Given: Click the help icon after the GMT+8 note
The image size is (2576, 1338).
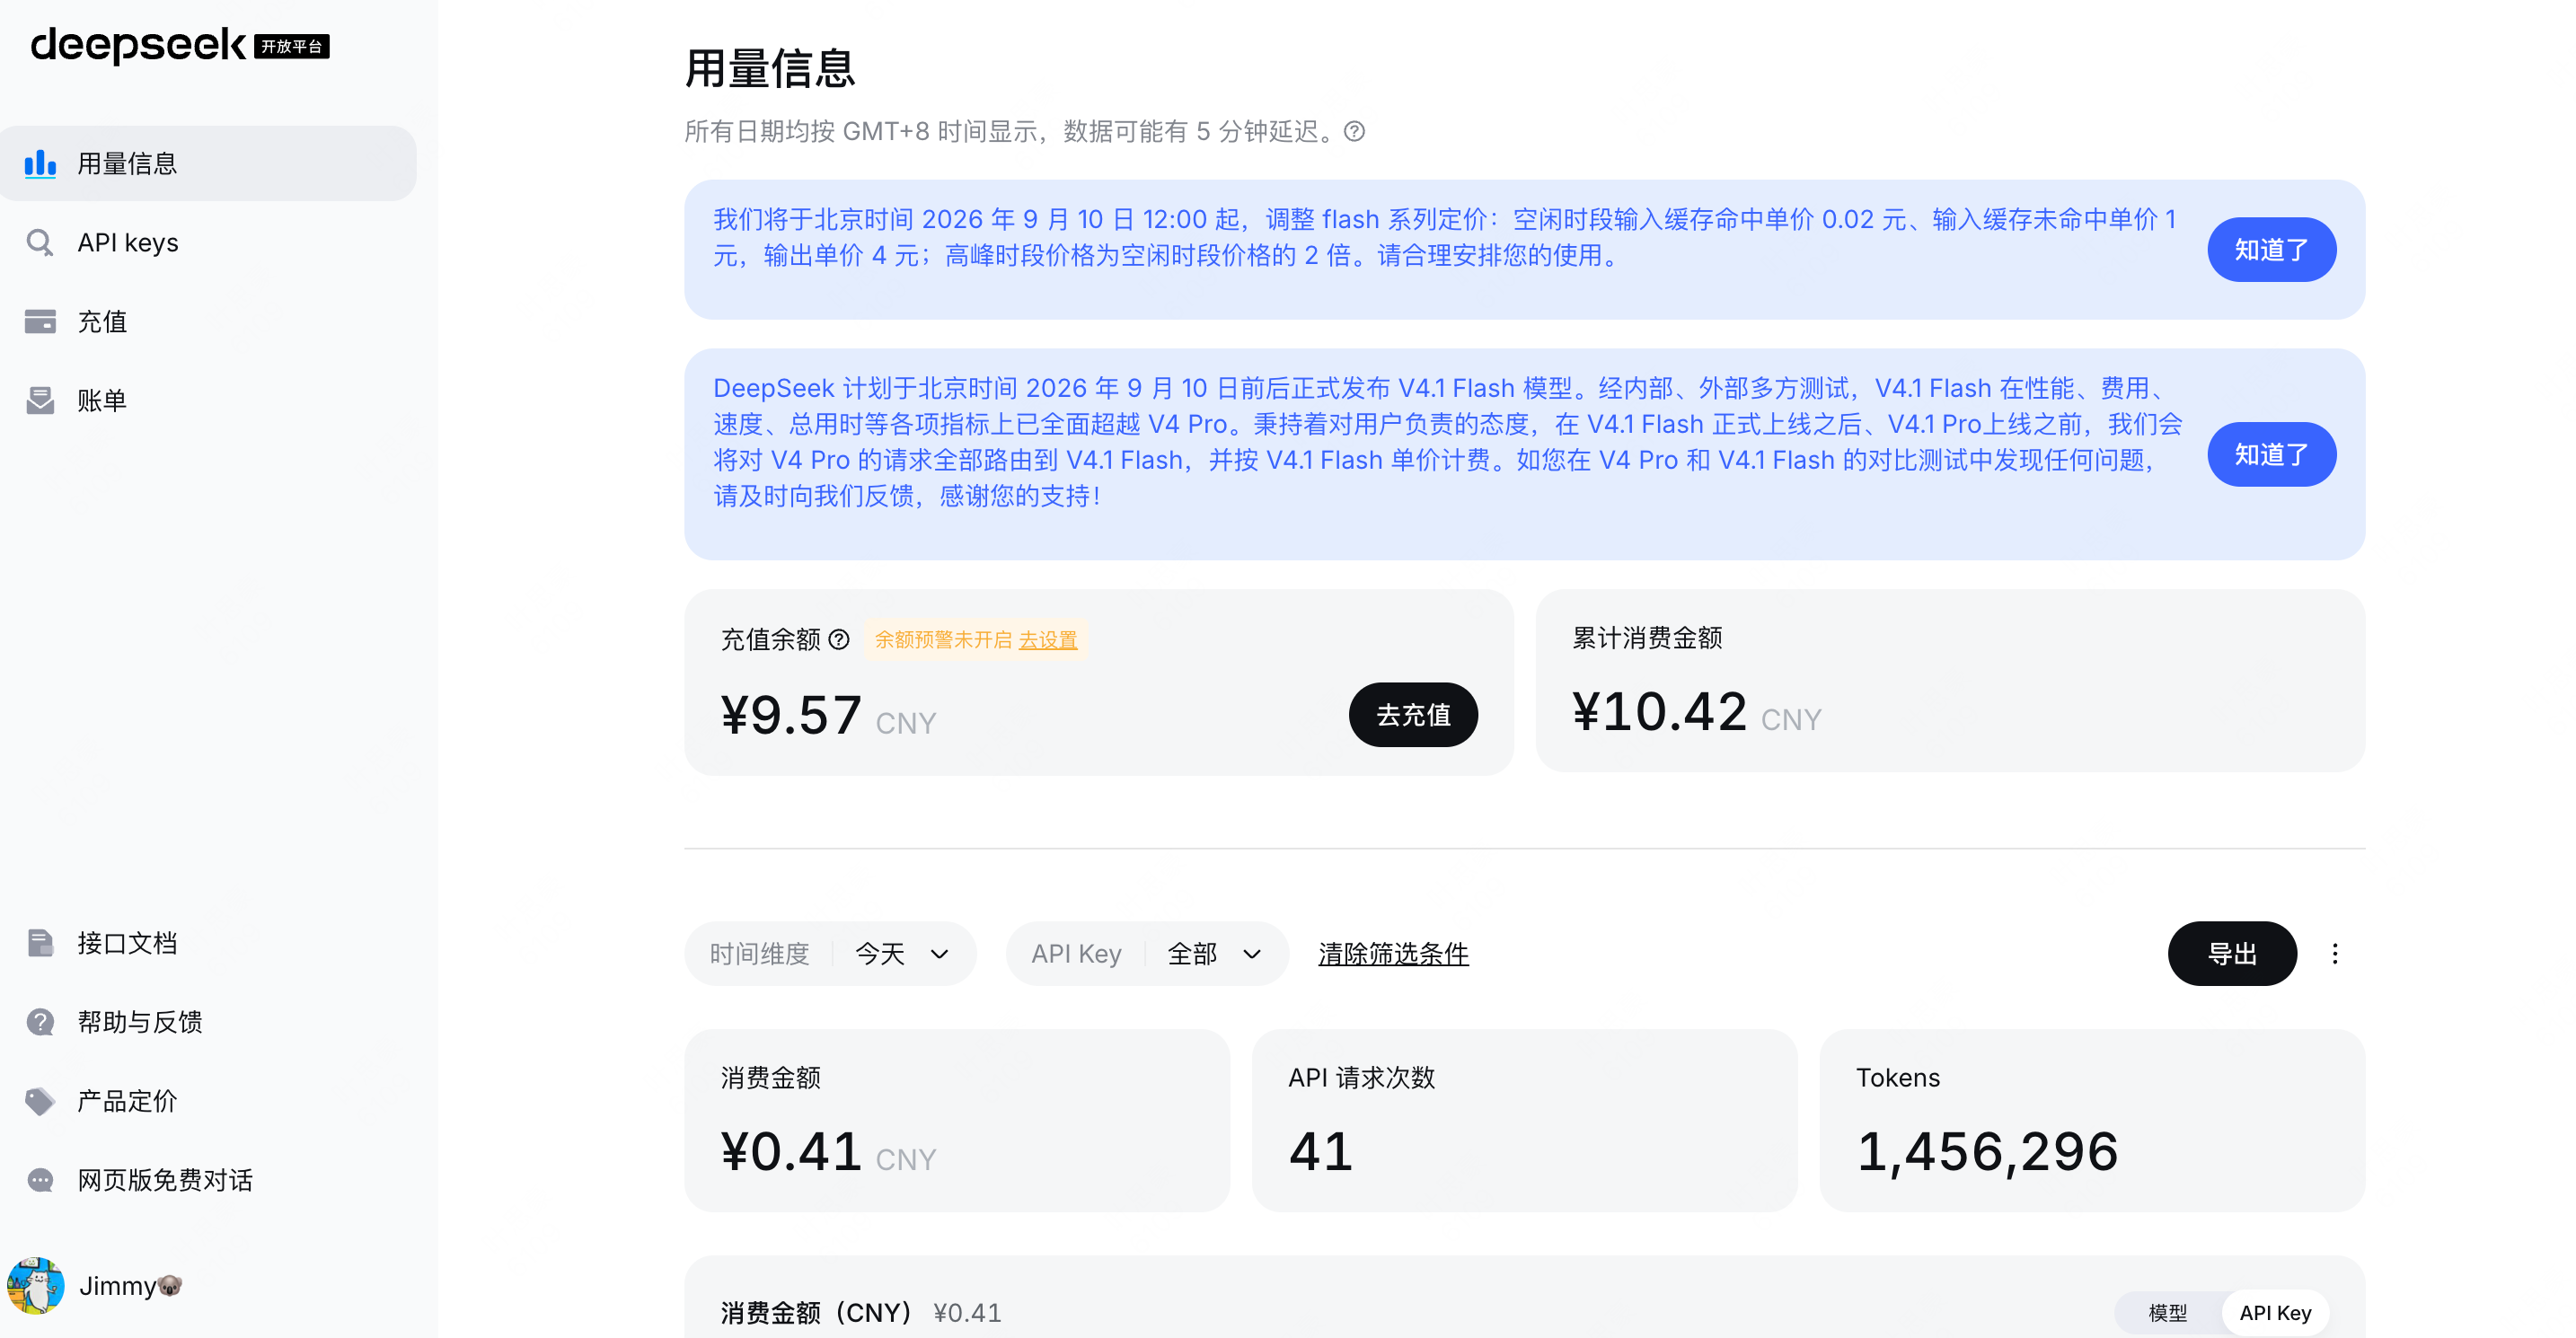Looking at the screenshot, I should click(x=1354, y=131).
